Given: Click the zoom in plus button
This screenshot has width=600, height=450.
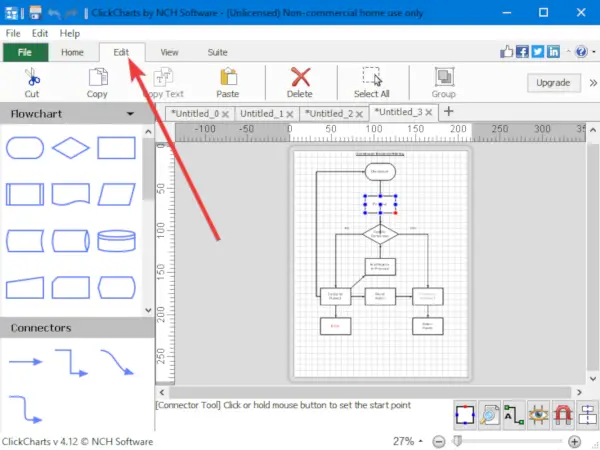Looking at the screenshot, I should [574, 442].
